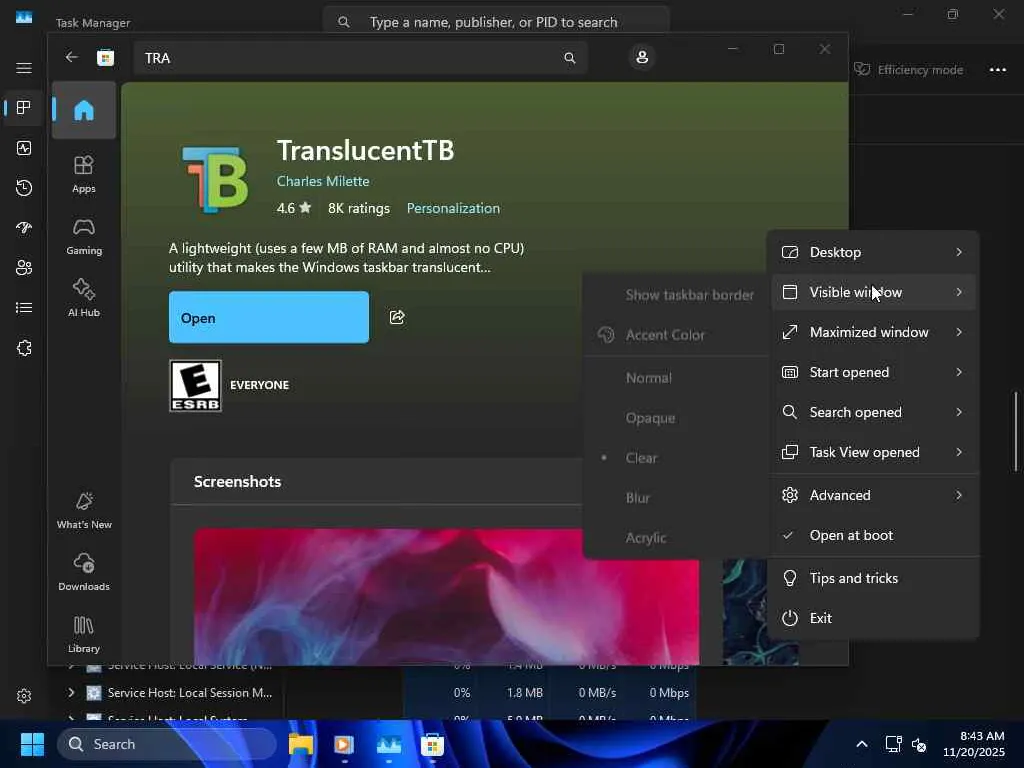Open clock showing 8:43 AM
Image resolution: width=1024 pixels, height=768 pixels.
[974, 744]
